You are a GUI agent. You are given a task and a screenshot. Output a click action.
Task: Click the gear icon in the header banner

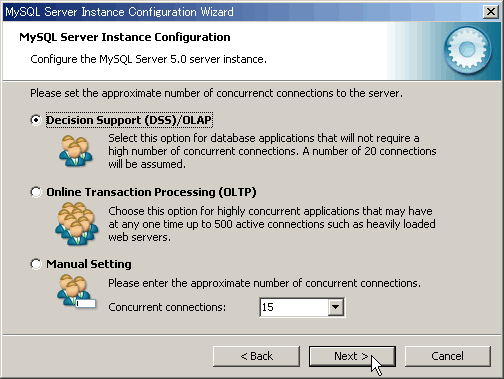click(467, 50)
